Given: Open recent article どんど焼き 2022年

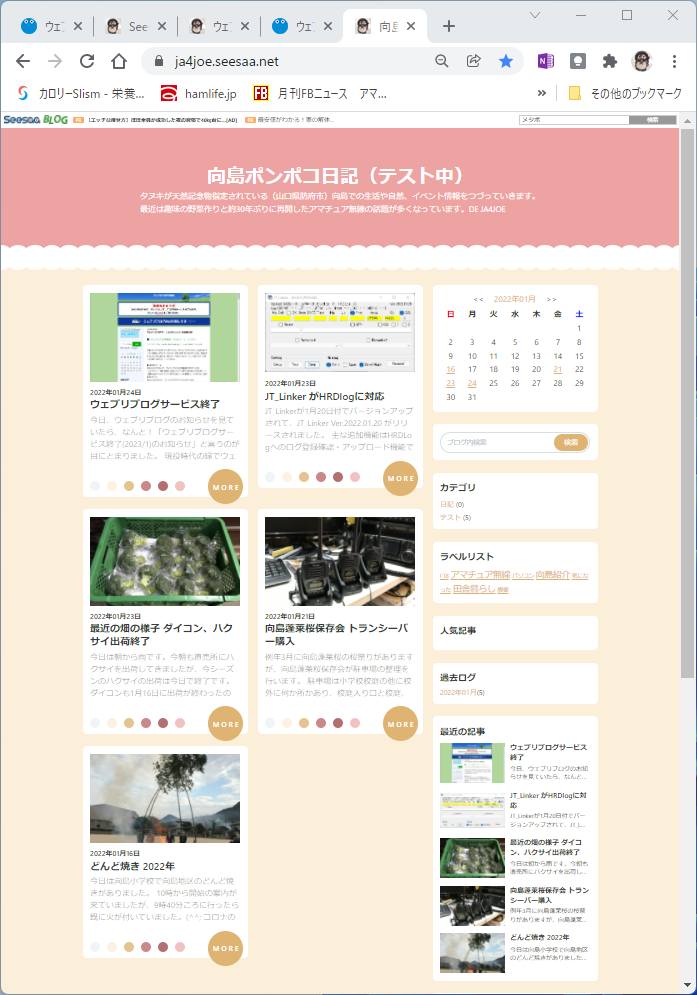Looking at the screenshot, I should (540, 937).
